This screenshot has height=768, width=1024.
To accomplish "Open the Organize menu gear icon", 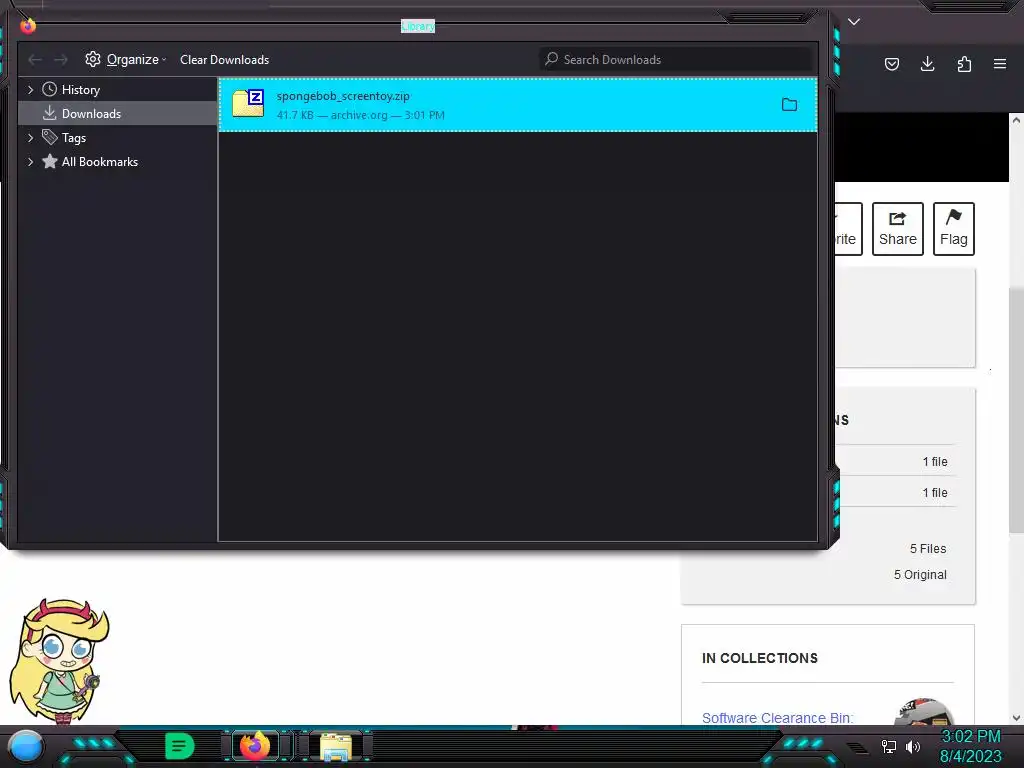I will point(93,59).
